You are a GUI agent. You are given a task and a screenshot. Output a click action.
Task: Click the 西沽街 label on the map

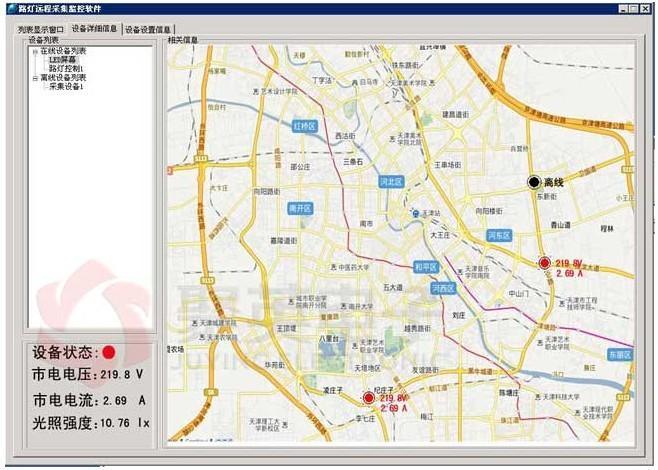tap(345, 136)
